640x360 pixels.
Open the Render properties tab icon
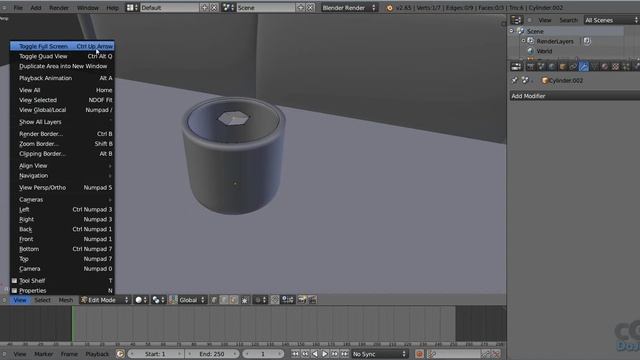pos(530,67)
